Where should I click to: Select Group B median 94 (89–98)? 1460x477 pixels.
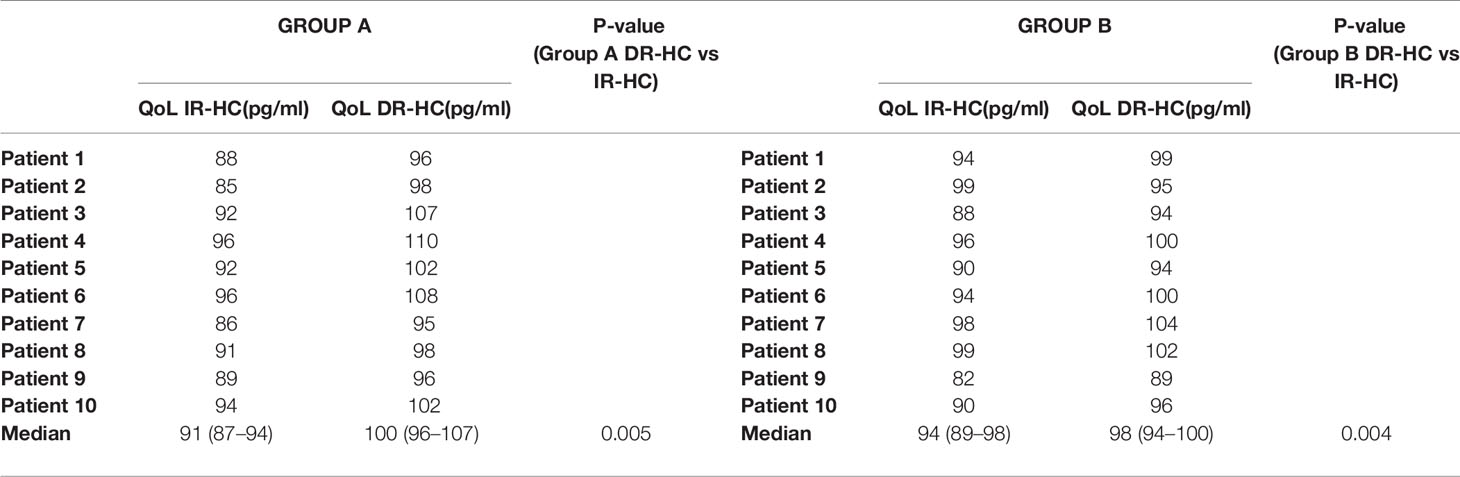point(964,434)
